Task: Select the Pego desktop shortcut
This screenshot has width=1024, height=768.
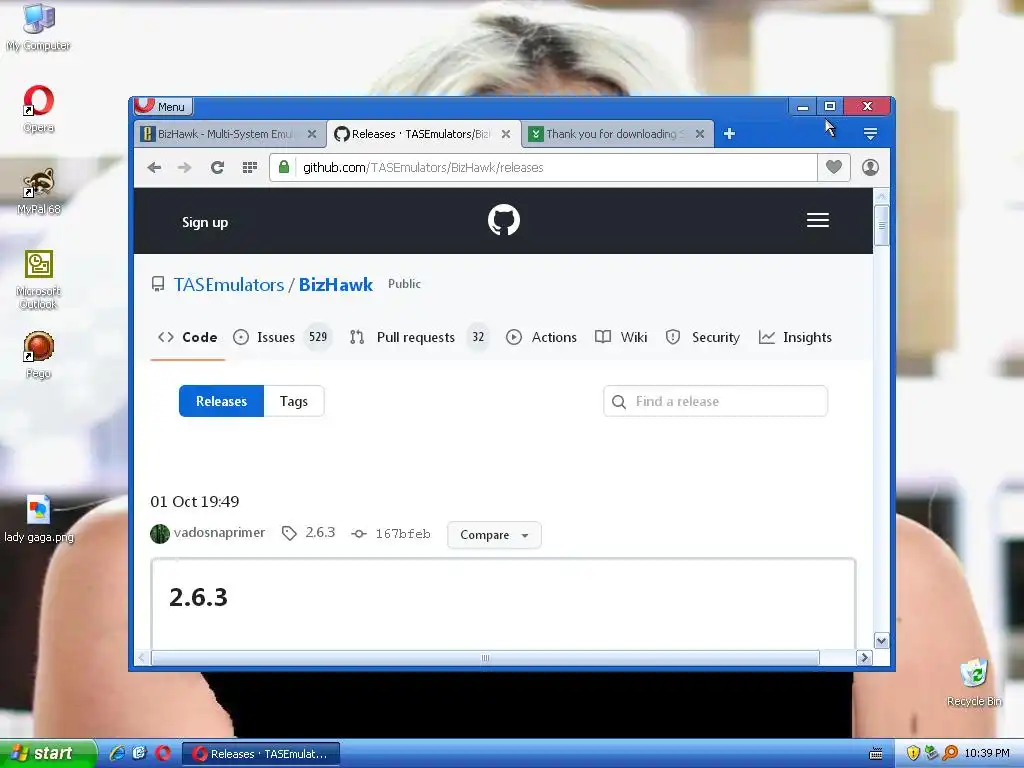Action: click(x=39, y=355)
